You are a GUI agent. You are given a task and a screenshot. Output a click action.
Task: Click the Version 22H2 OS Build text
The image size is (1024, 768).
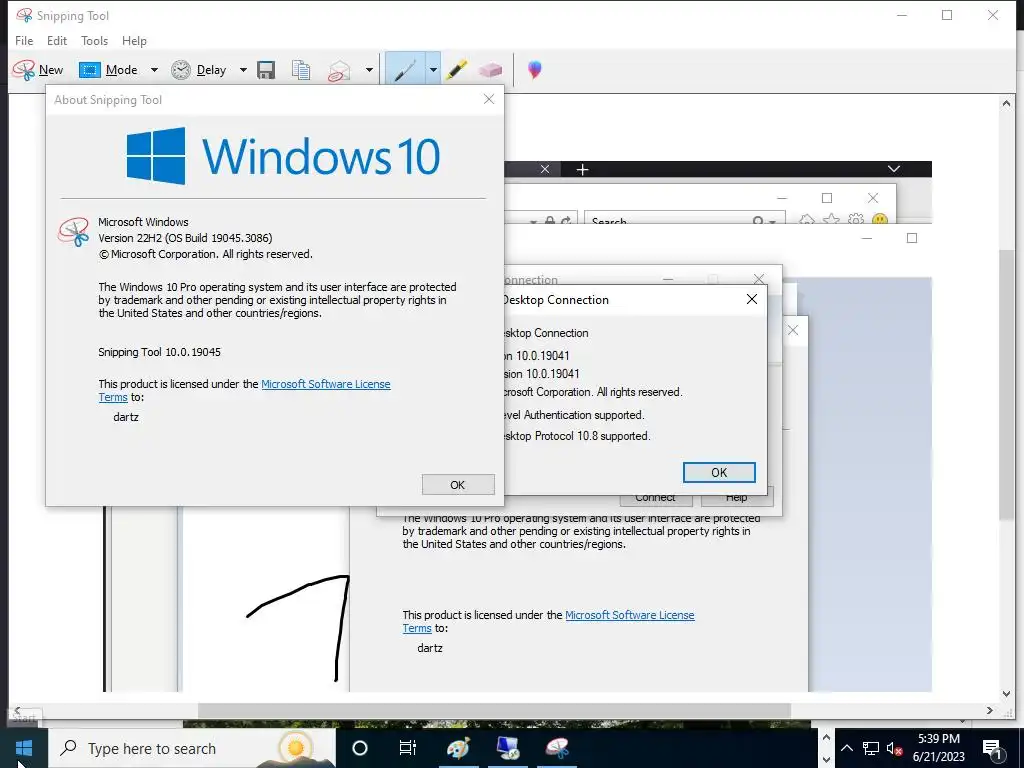pos(185,238)
